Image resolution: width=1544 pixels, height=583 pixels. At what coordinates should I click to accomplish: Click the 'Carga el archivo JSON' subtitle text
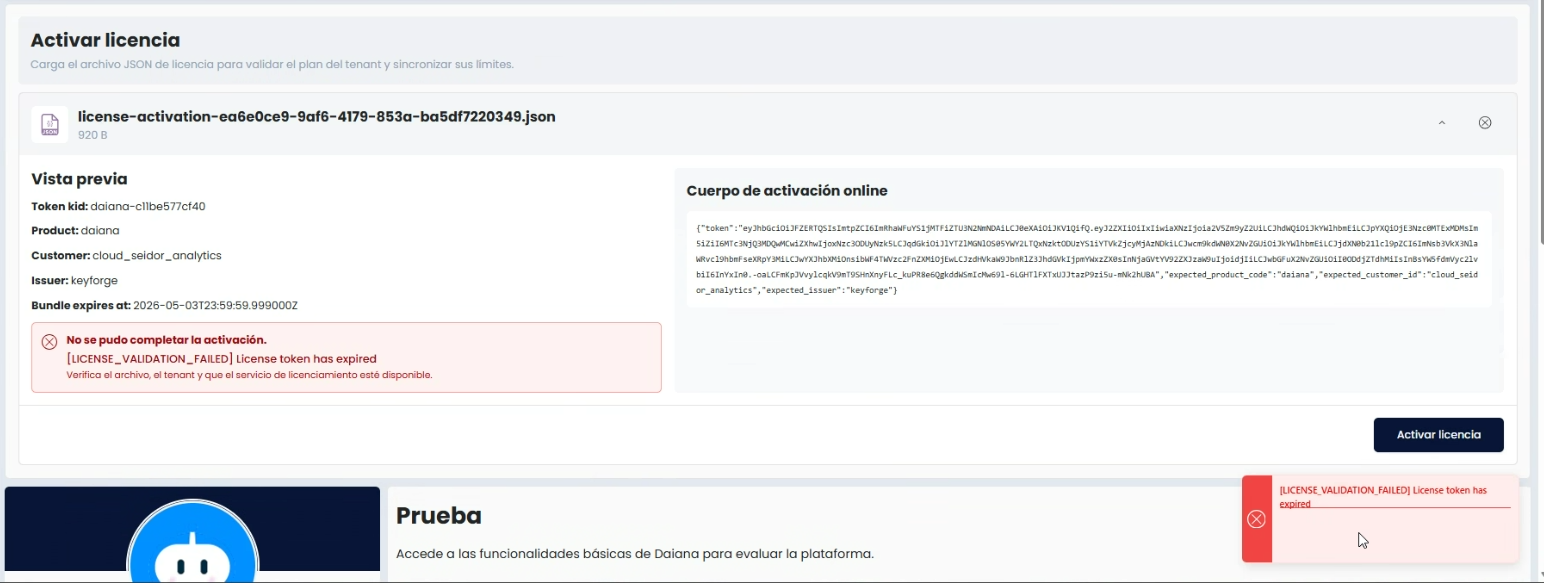tap(272, 65)
